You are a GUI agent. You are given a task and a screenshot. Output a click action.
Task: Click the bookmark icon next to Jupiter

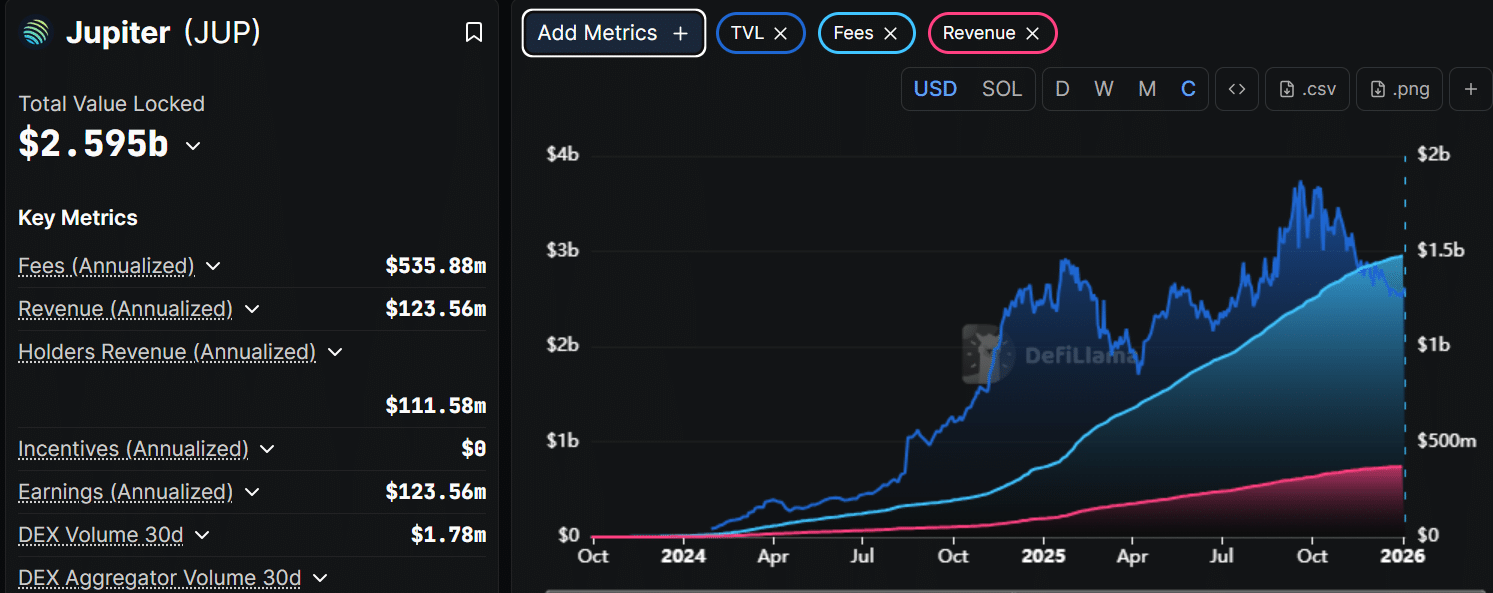pos(474,33)
